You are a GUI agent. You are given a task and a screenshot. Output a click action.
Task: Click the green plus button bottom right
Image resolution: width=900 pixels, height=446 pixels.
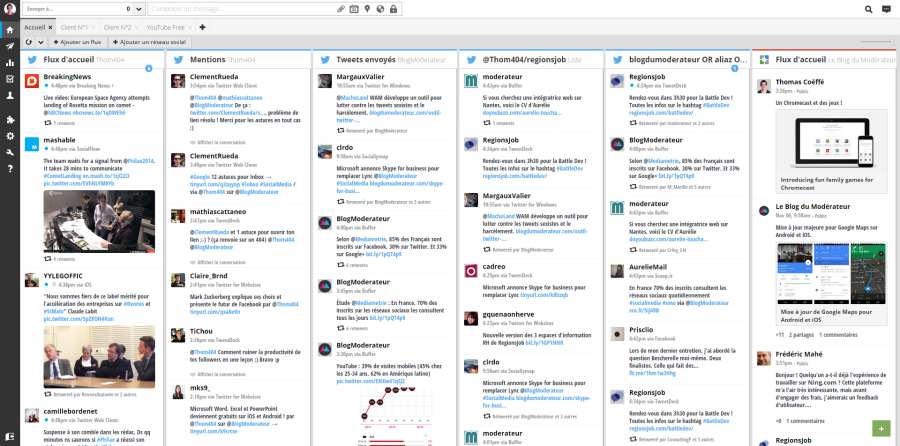pos(881,429)
